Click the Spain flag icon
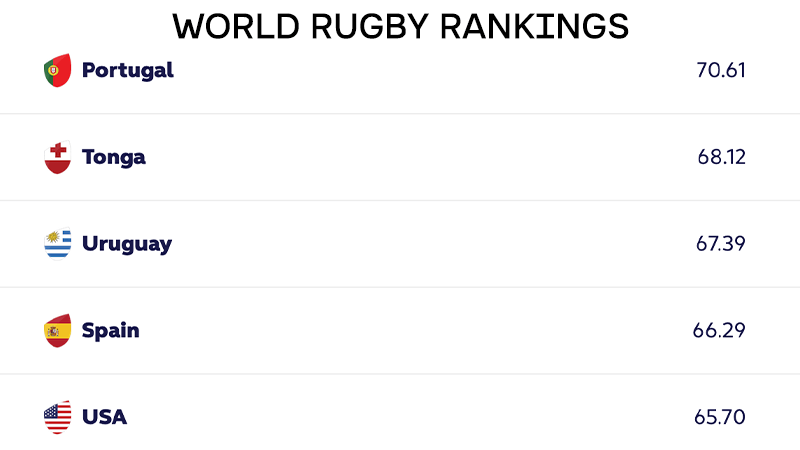The image size is (800, 450). (x=58, y=331)
